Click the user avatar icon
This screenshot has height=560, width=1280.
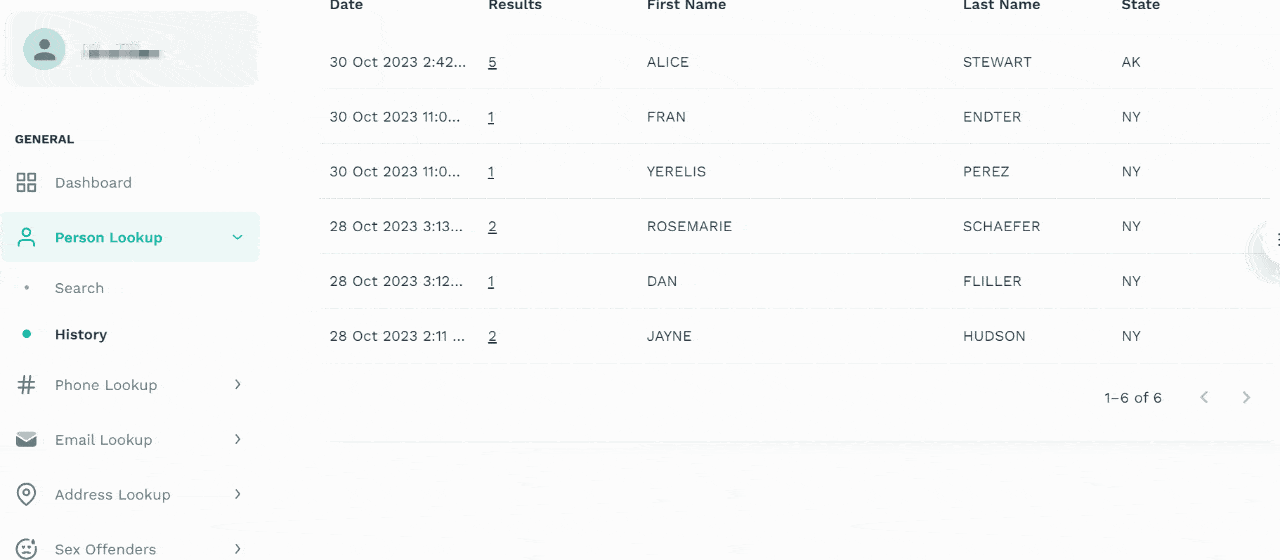point(45,49)
